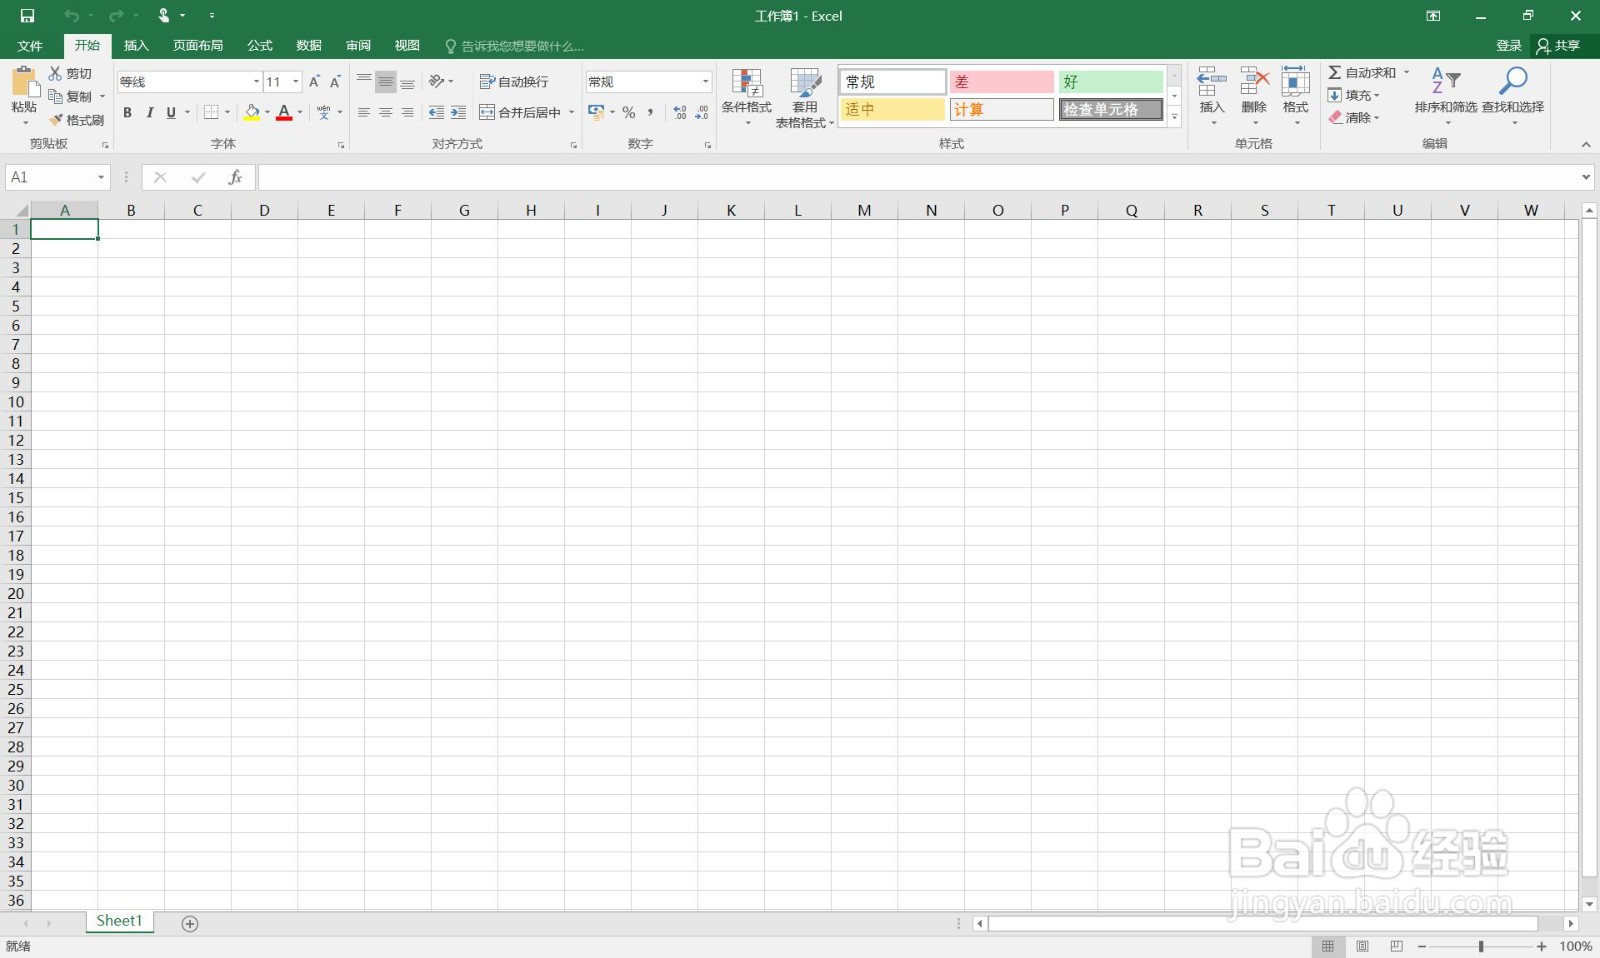The width and height of the screenshot is (1600, 958).
Task: Collapse the ribbon with the arrow
Action: [x=1586, y=145]
